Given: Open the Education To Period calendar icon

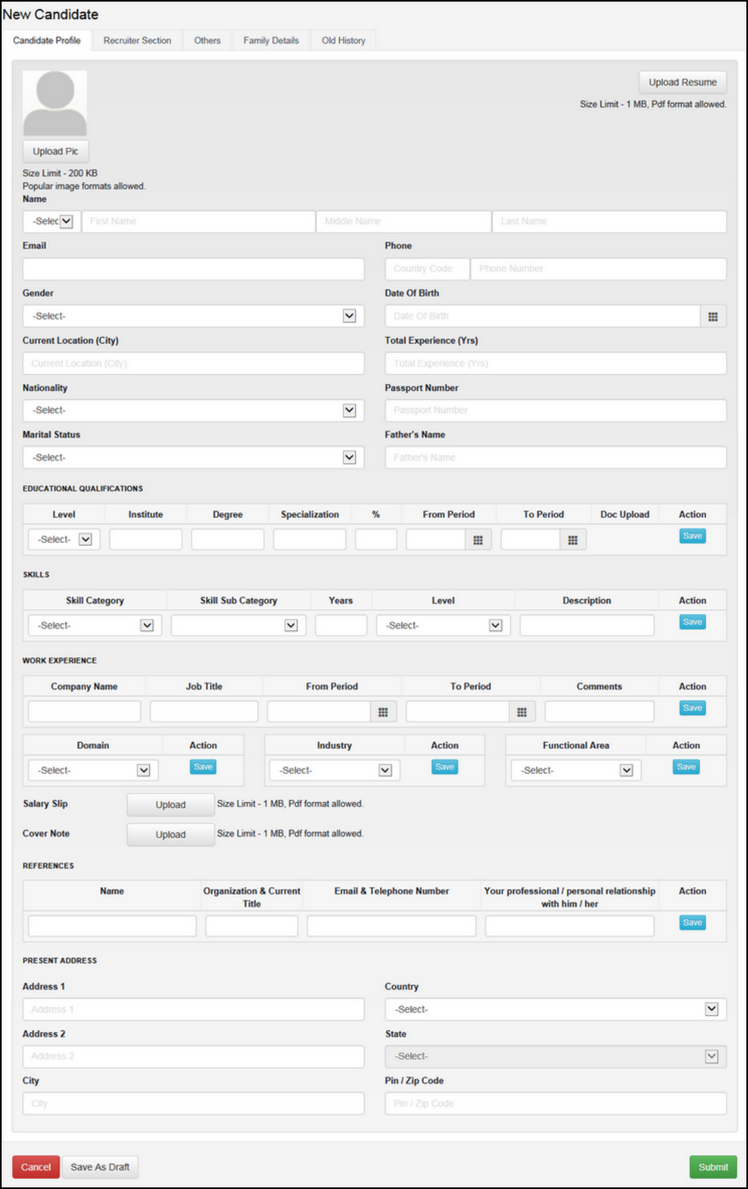Looking at the screenshot, I should pyautogui.click(x=573, y=540).
